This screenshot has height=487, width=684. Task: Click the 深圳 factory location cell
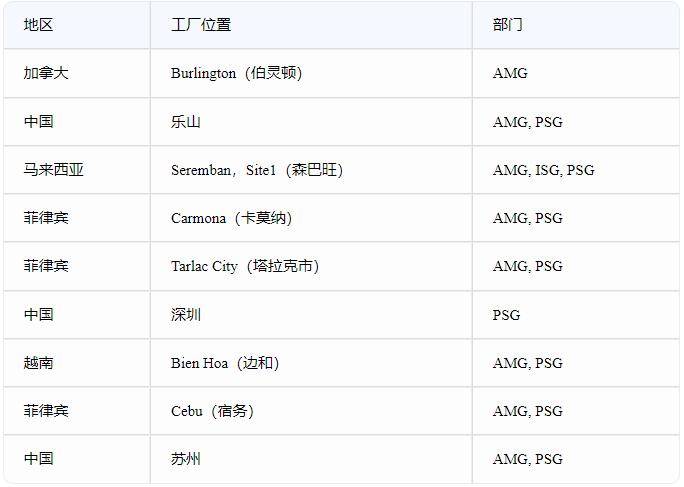click(x=186, y=315)
